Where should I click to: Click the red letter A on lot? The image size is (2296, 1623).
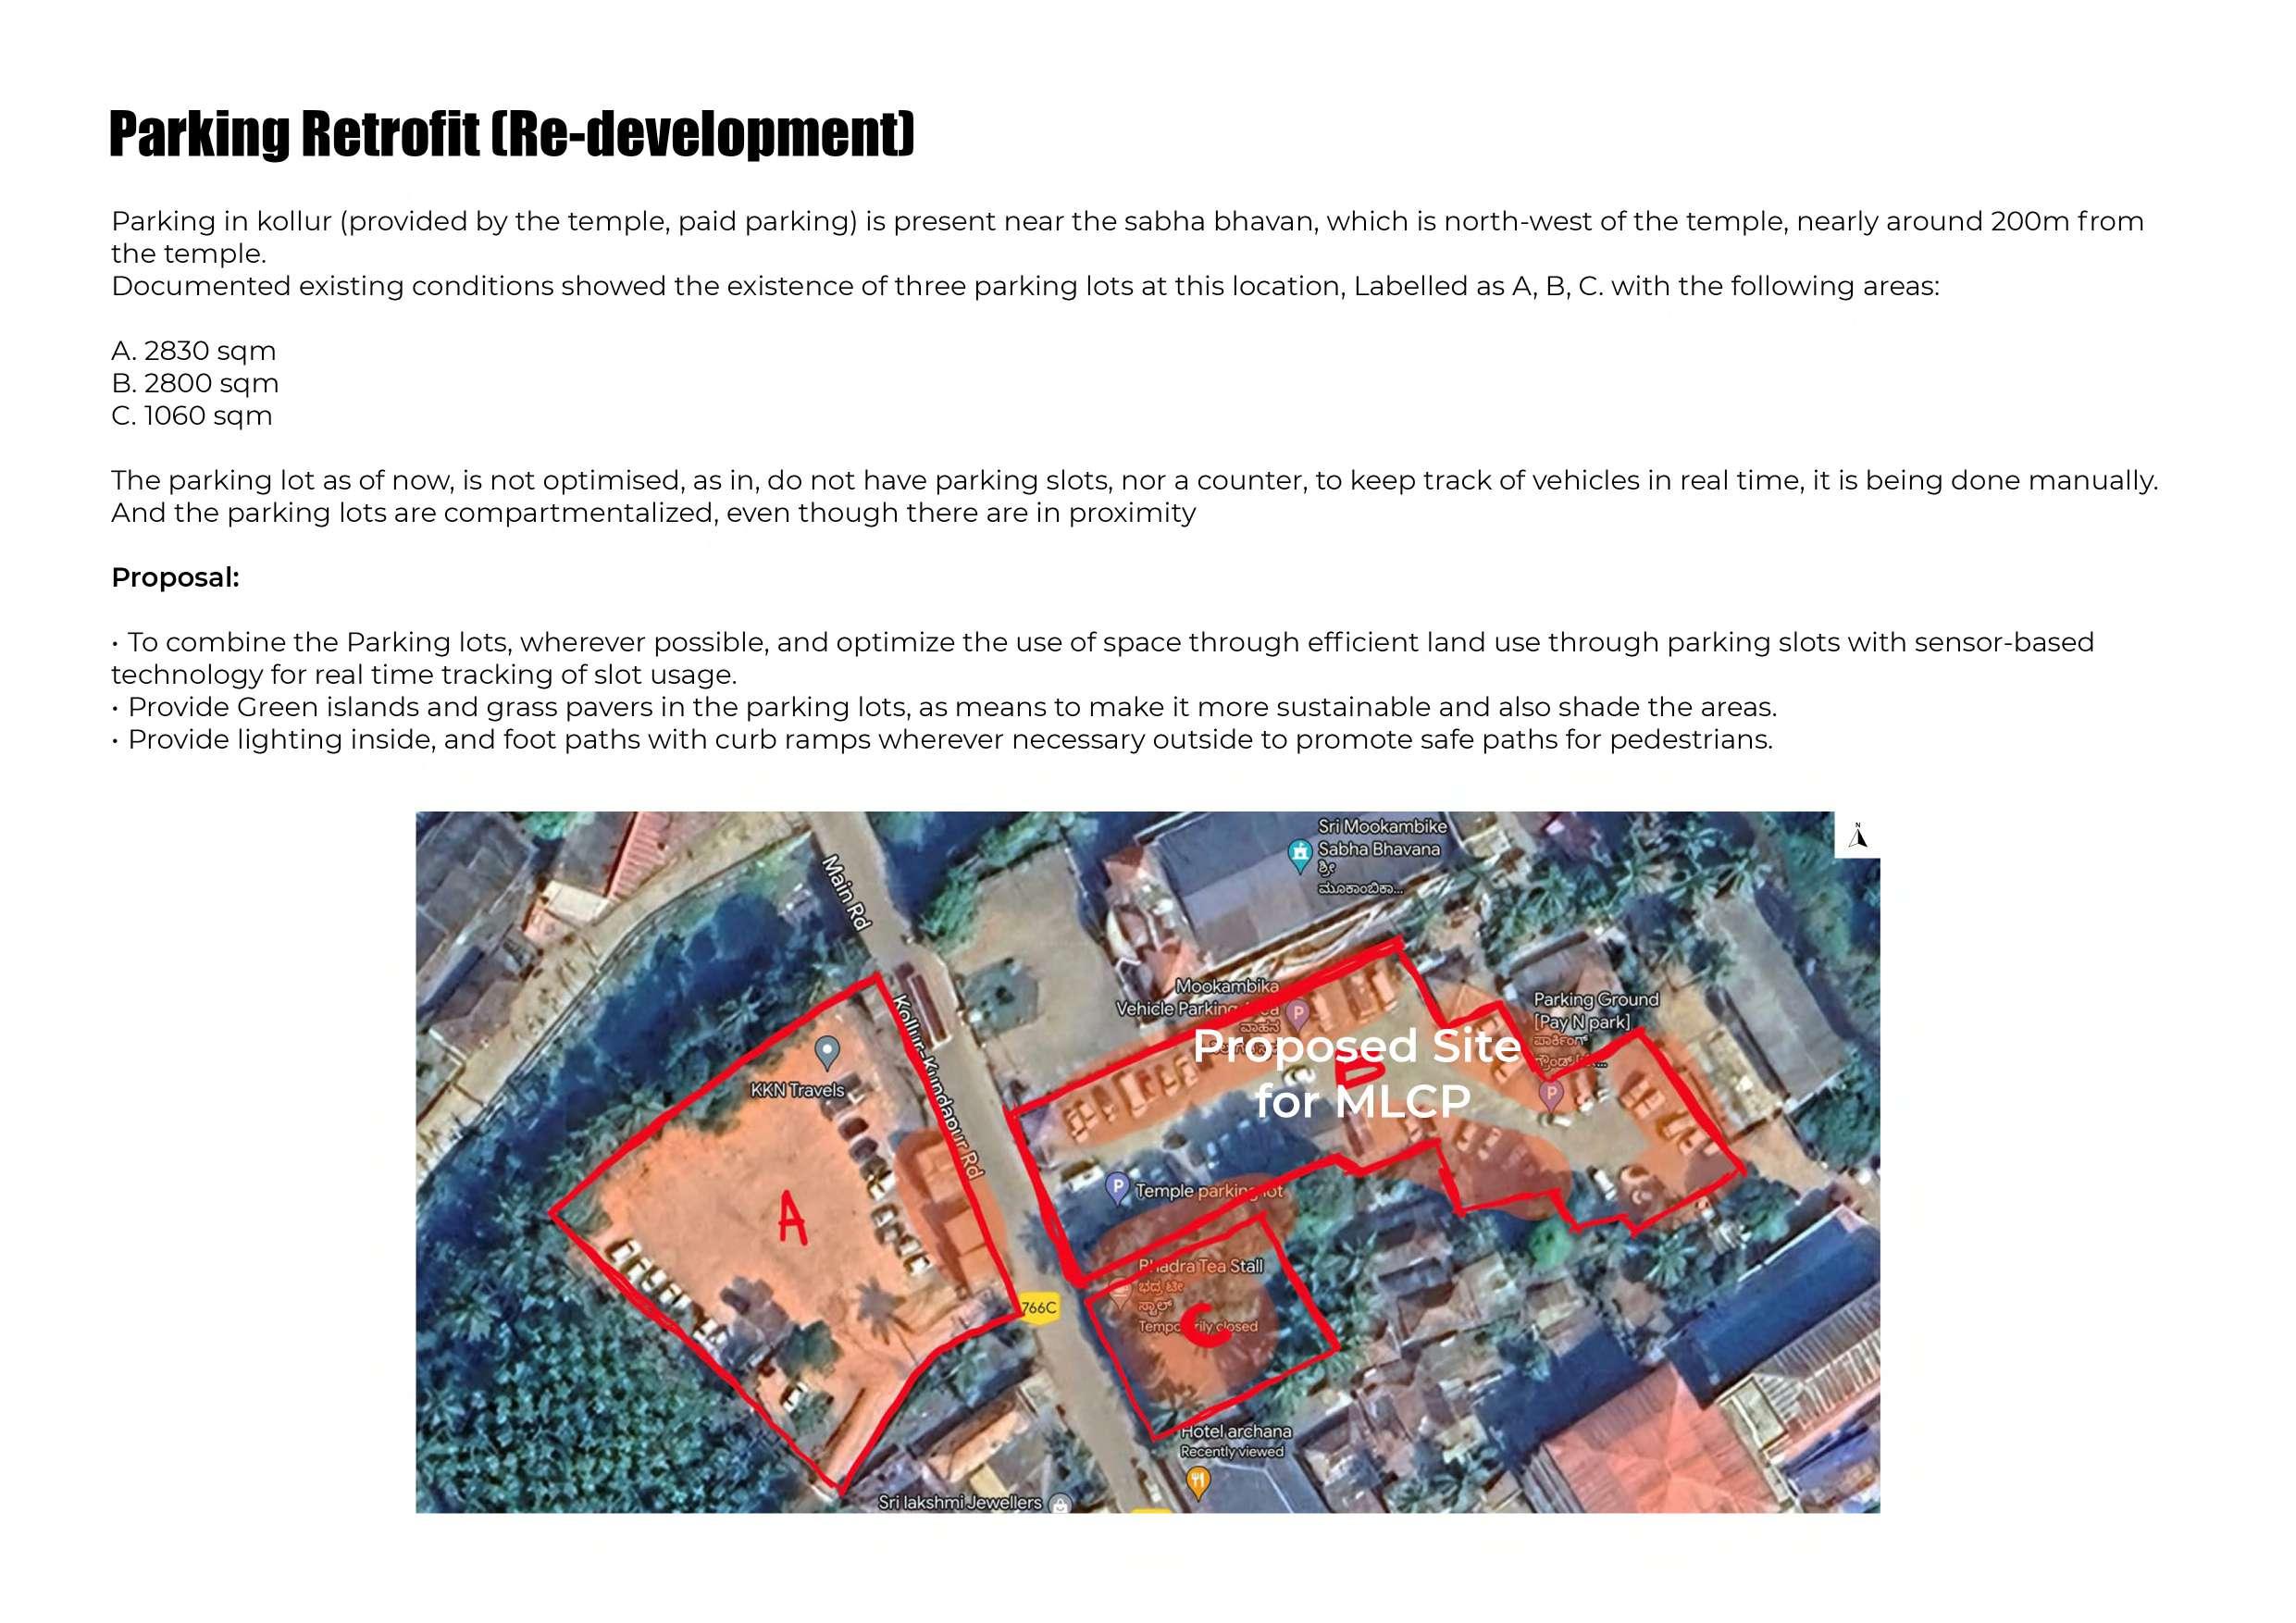pyautogui.click(x=792, y=1218)
